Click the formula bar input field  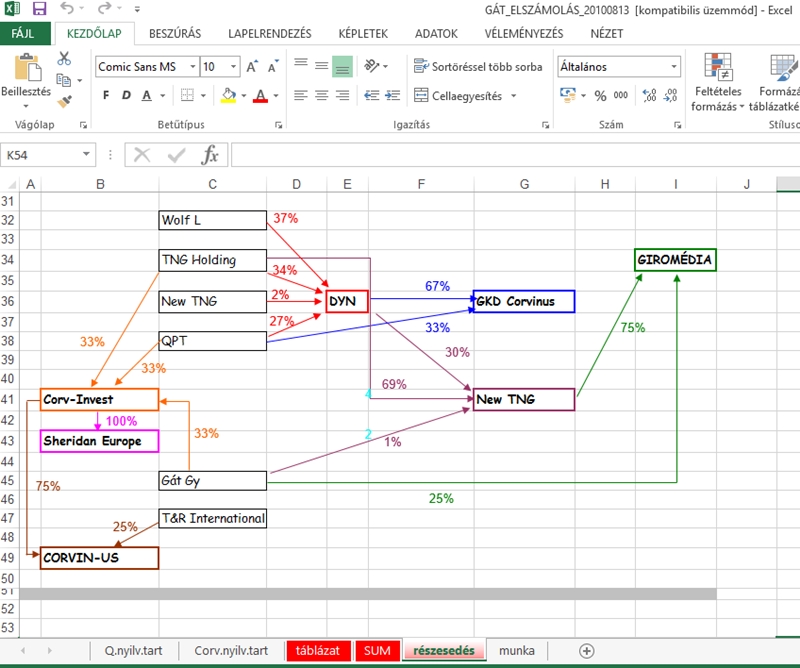[x=515, y=155]
